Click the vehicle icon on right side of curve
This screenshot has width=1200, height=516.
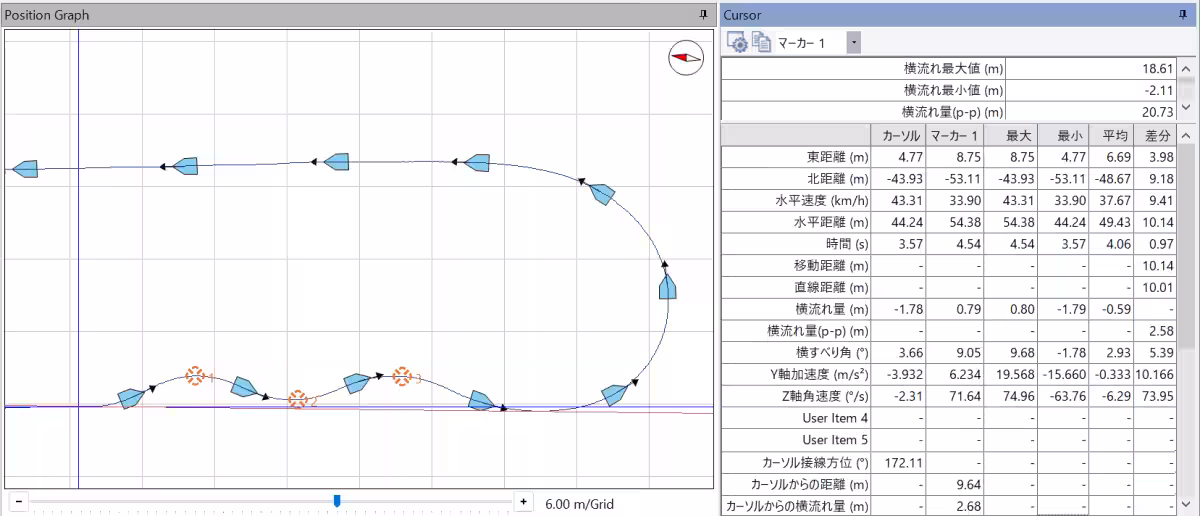[x=669, y=288]
